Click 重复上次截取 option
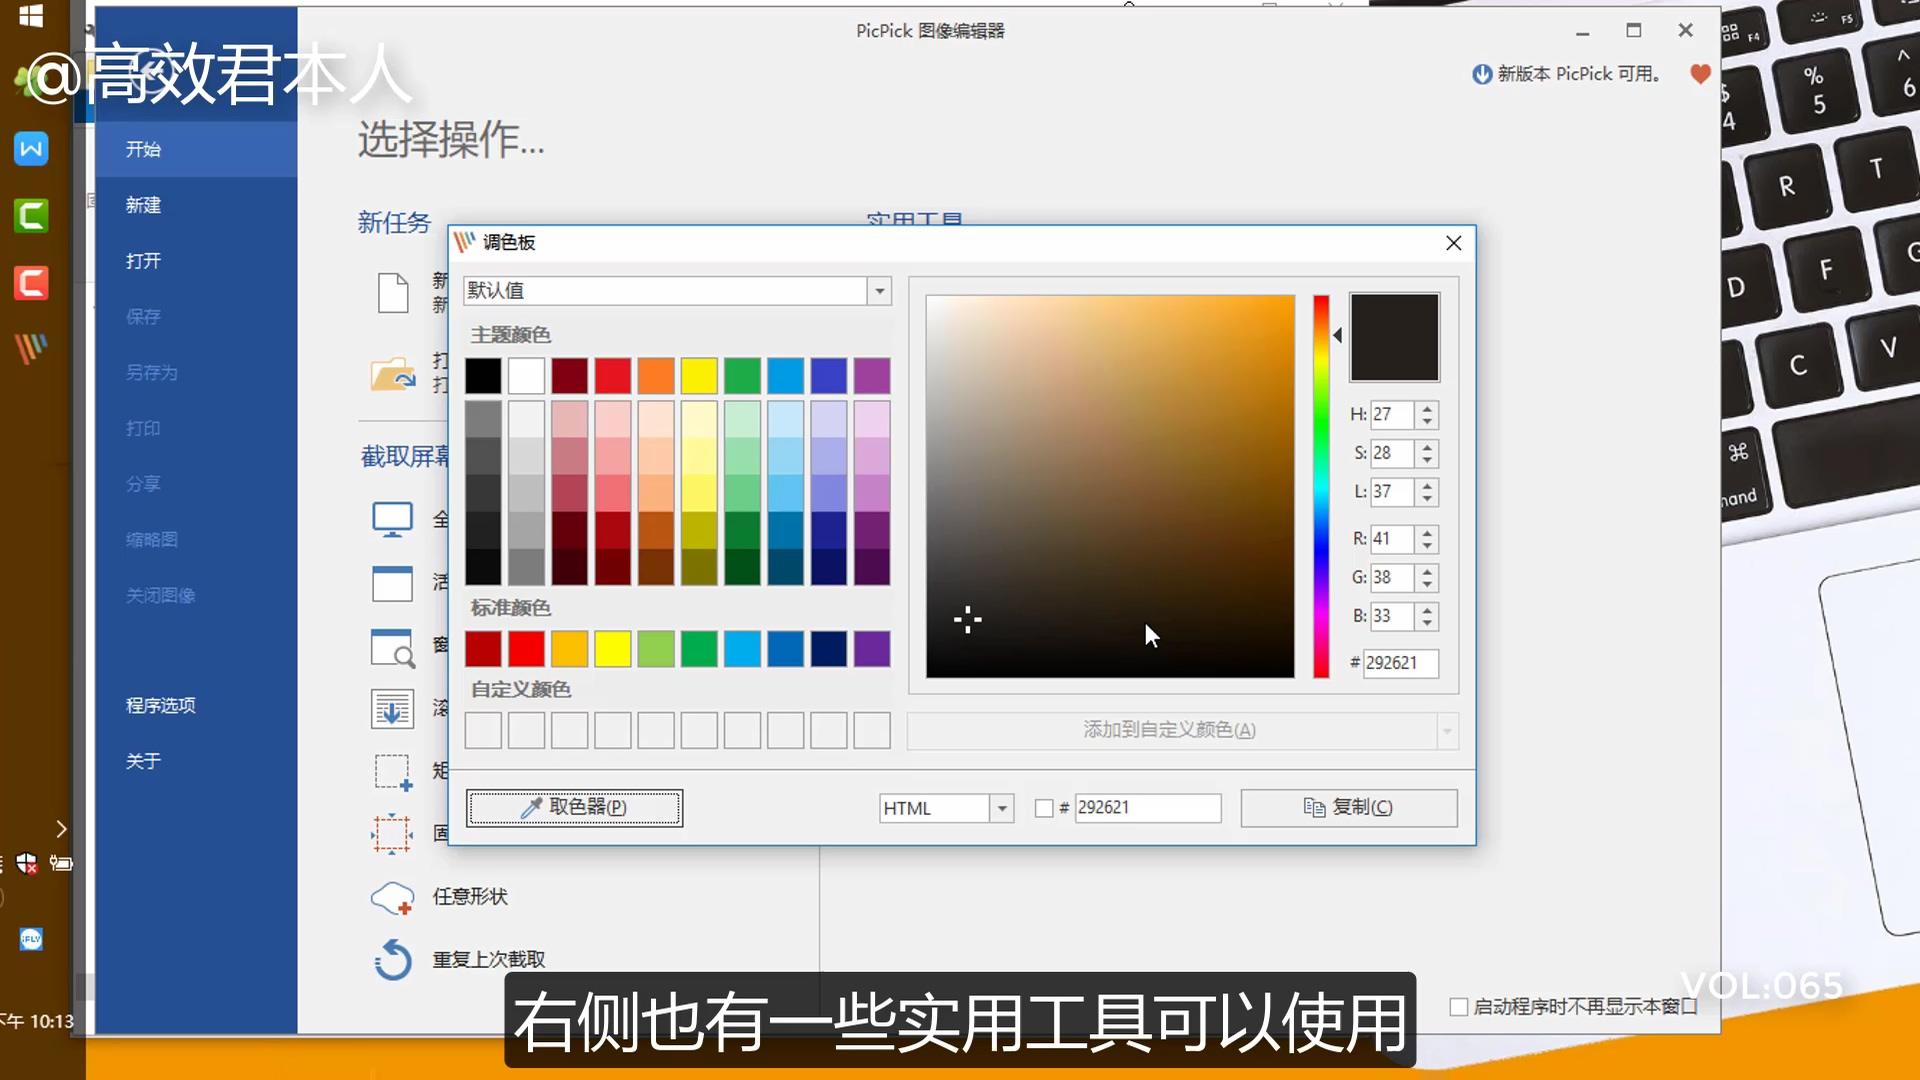Screen dimensions: 1920x1080 (x=489, y=960)
